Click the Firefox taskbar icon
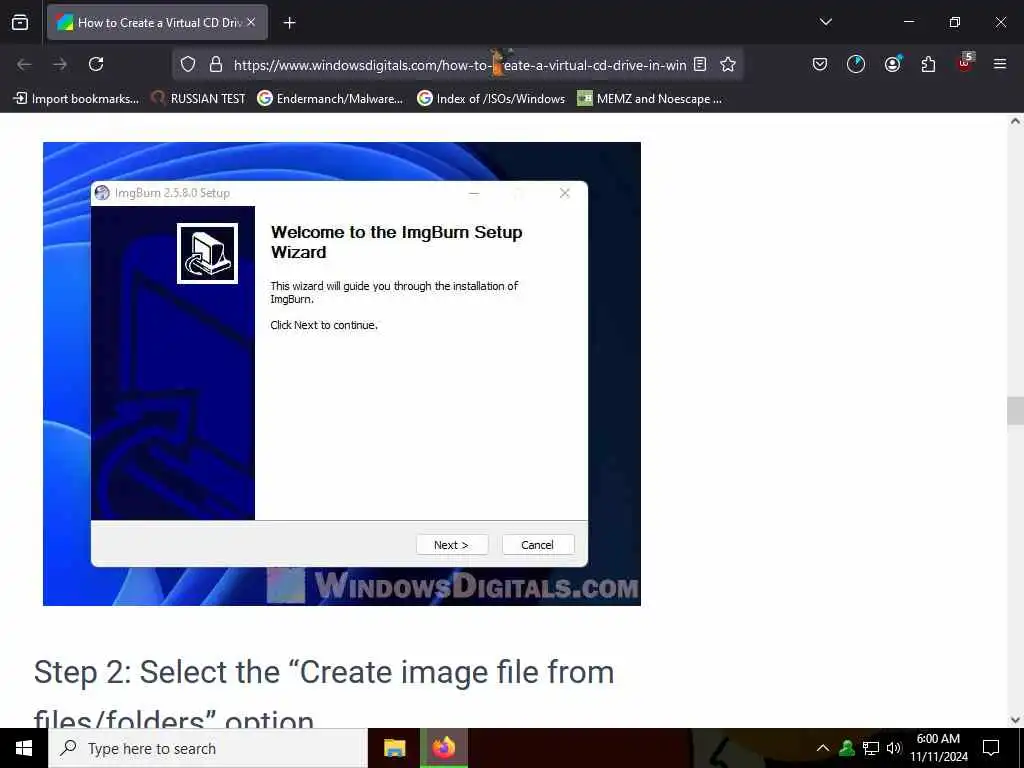 pyautogui.click(x=443, y=748)
